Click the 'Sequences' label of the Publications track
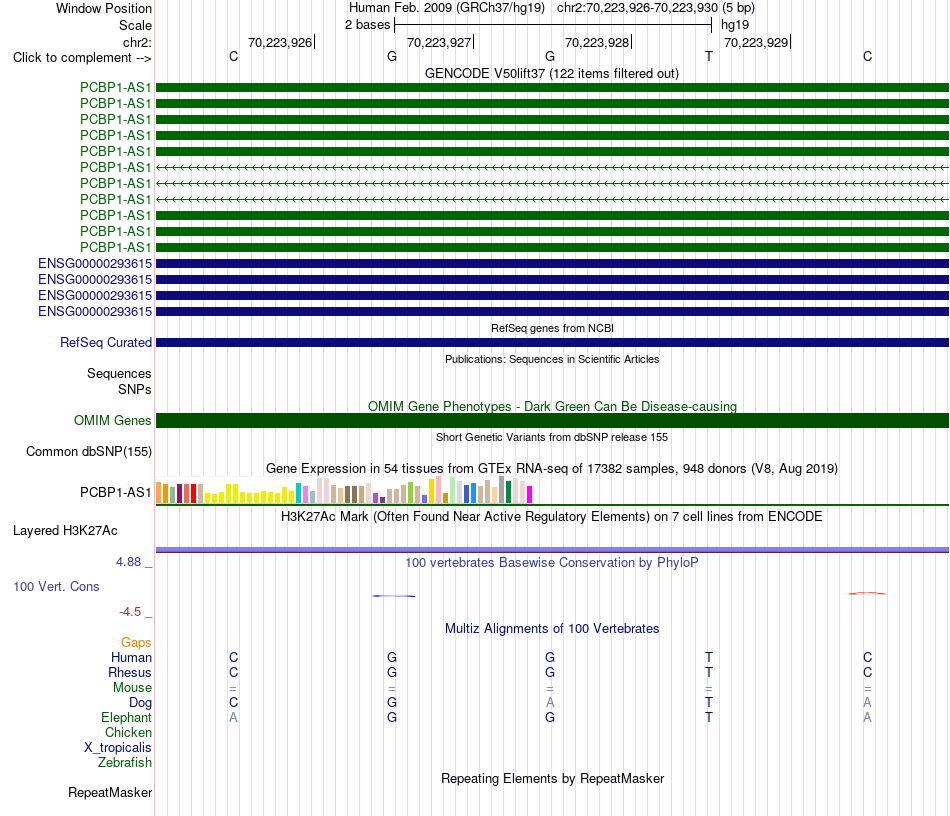 [x=119, y=373]
